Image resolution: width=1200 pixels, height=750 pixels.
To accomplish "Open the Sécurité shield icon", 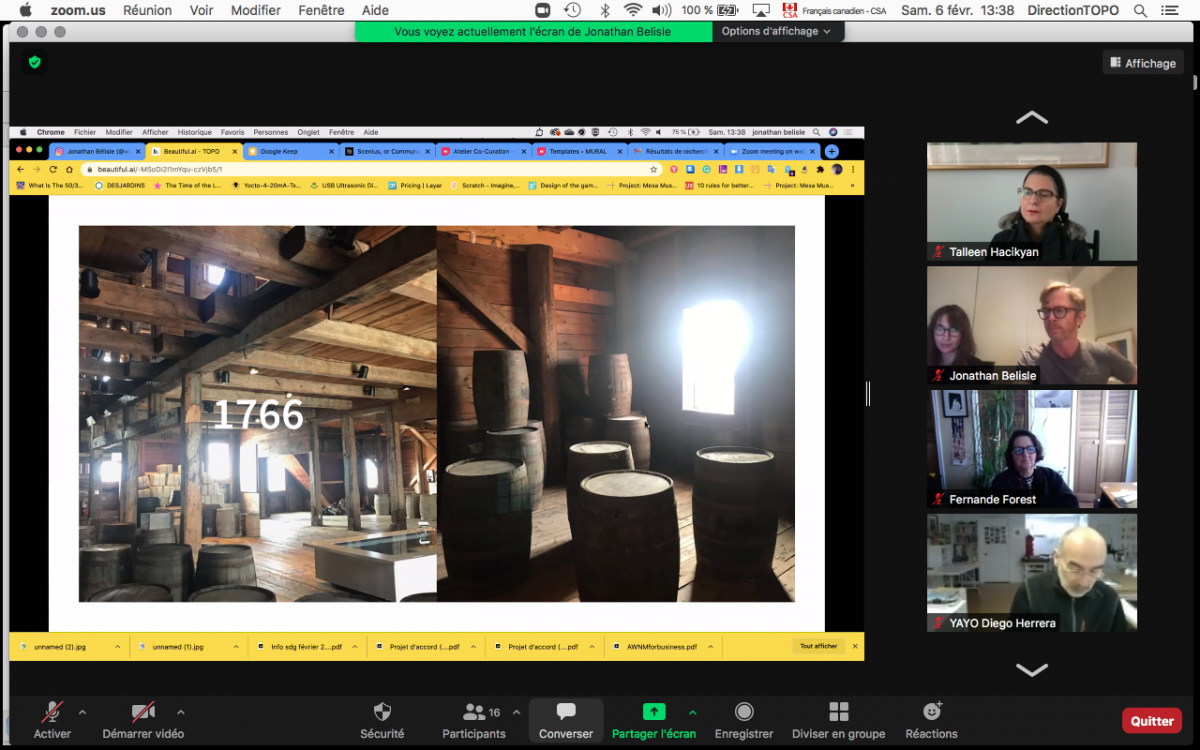I will [x=382, y=712].
